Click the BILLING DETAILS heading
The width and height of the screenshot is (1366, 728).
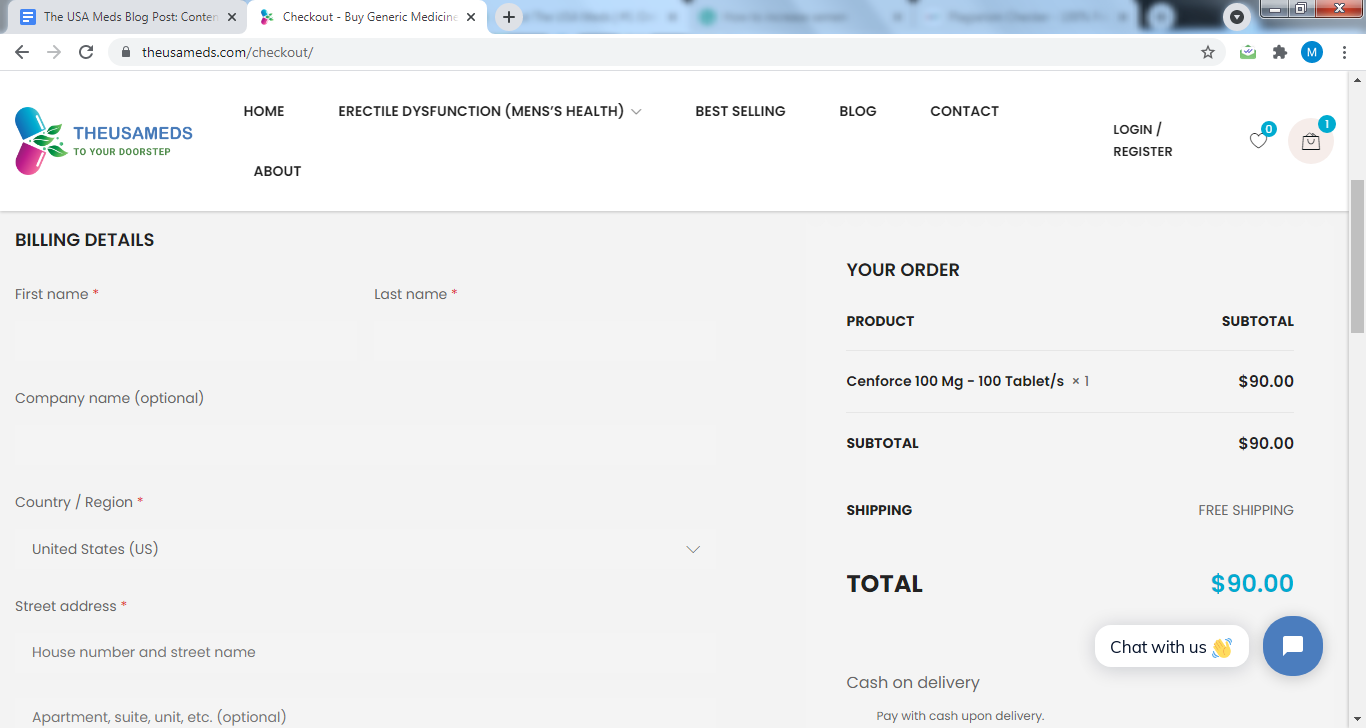pyautogui.click(x=85, y=240)
